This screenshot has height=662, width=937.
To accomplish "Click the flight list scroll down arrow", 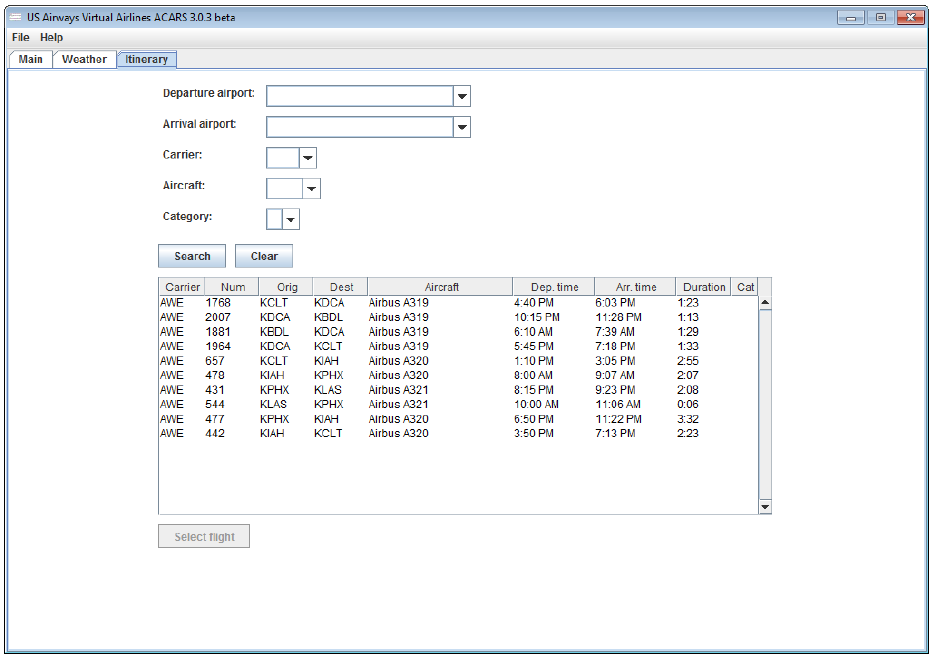I will [765, 507].
